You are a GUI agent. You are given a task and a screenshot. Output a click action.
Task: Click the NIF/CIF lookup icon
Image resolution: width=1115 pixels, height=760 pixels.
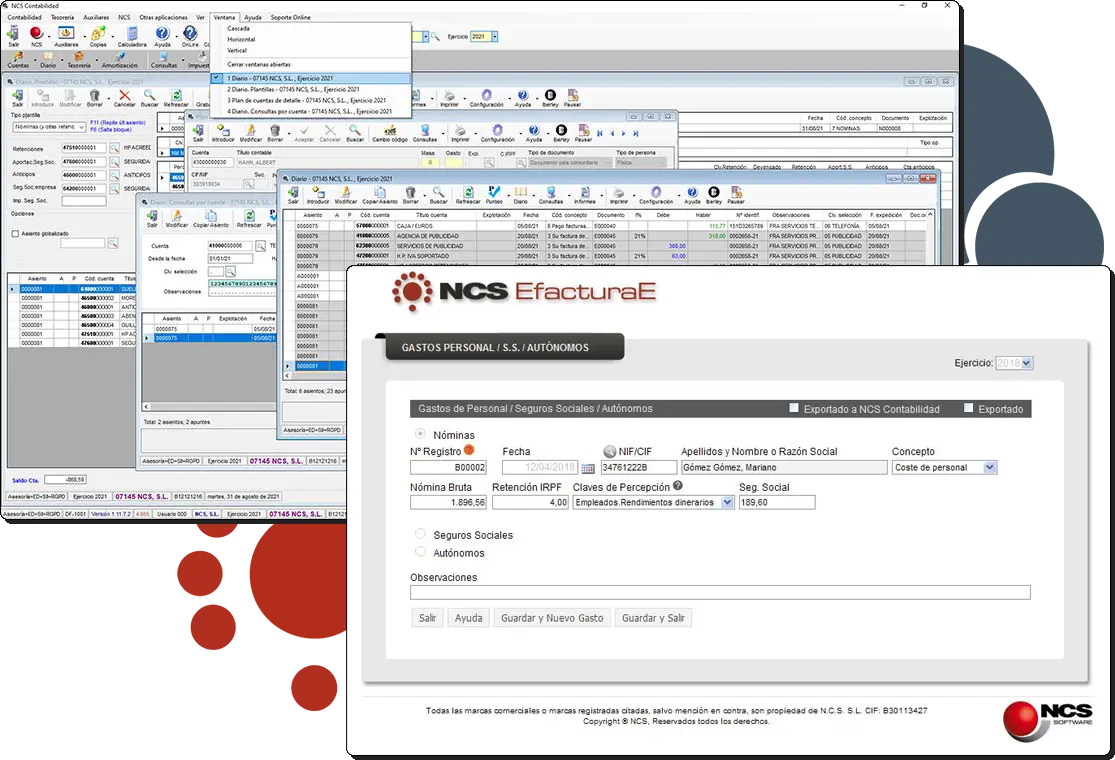[x=609, y=451]
